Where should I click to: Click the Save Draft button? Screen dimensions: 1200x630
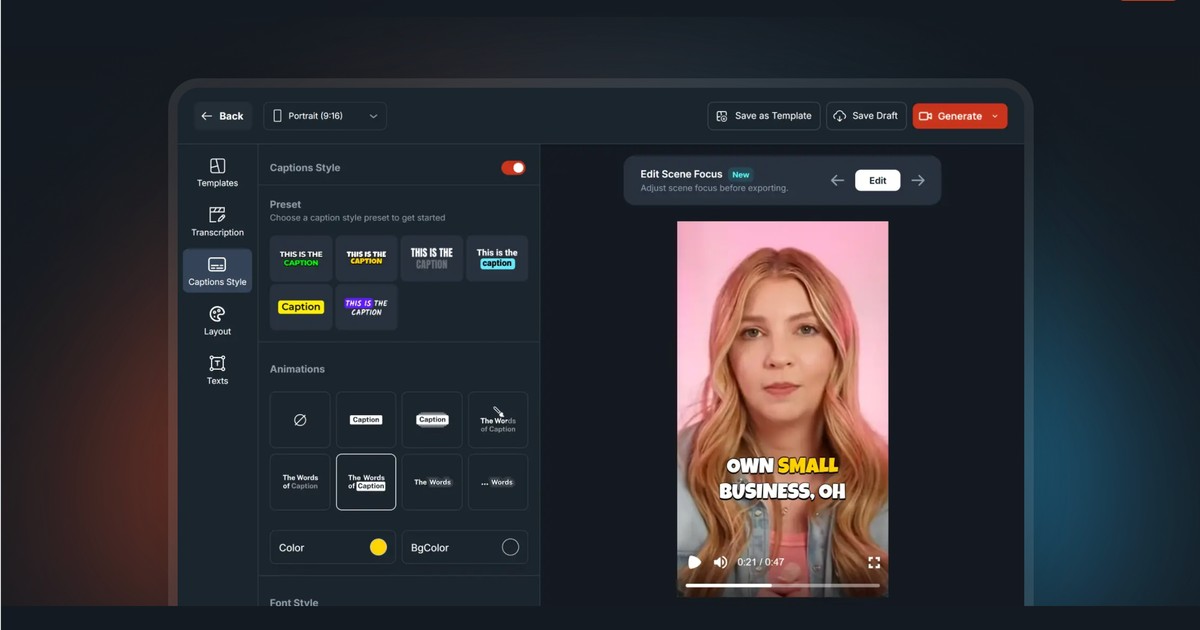pyautogui.click(x=865, y=116)
